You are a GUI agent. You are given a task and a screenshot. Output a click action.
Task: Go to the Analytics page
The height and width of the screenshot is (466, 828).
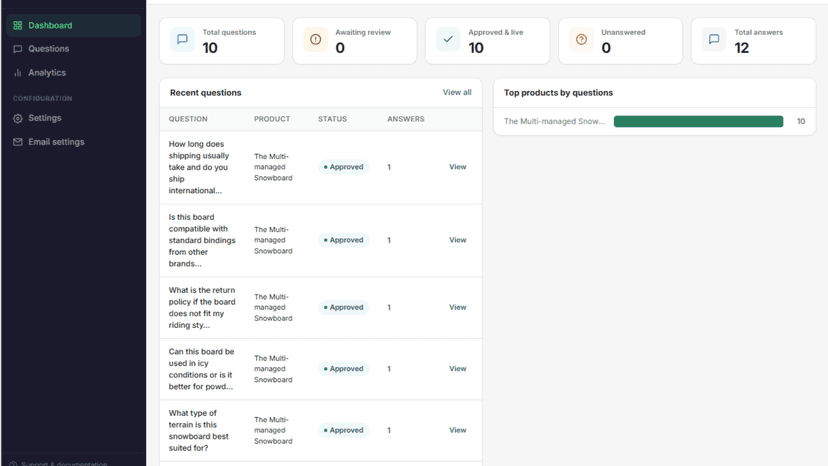pyautogui.click(x=73, y=73)
